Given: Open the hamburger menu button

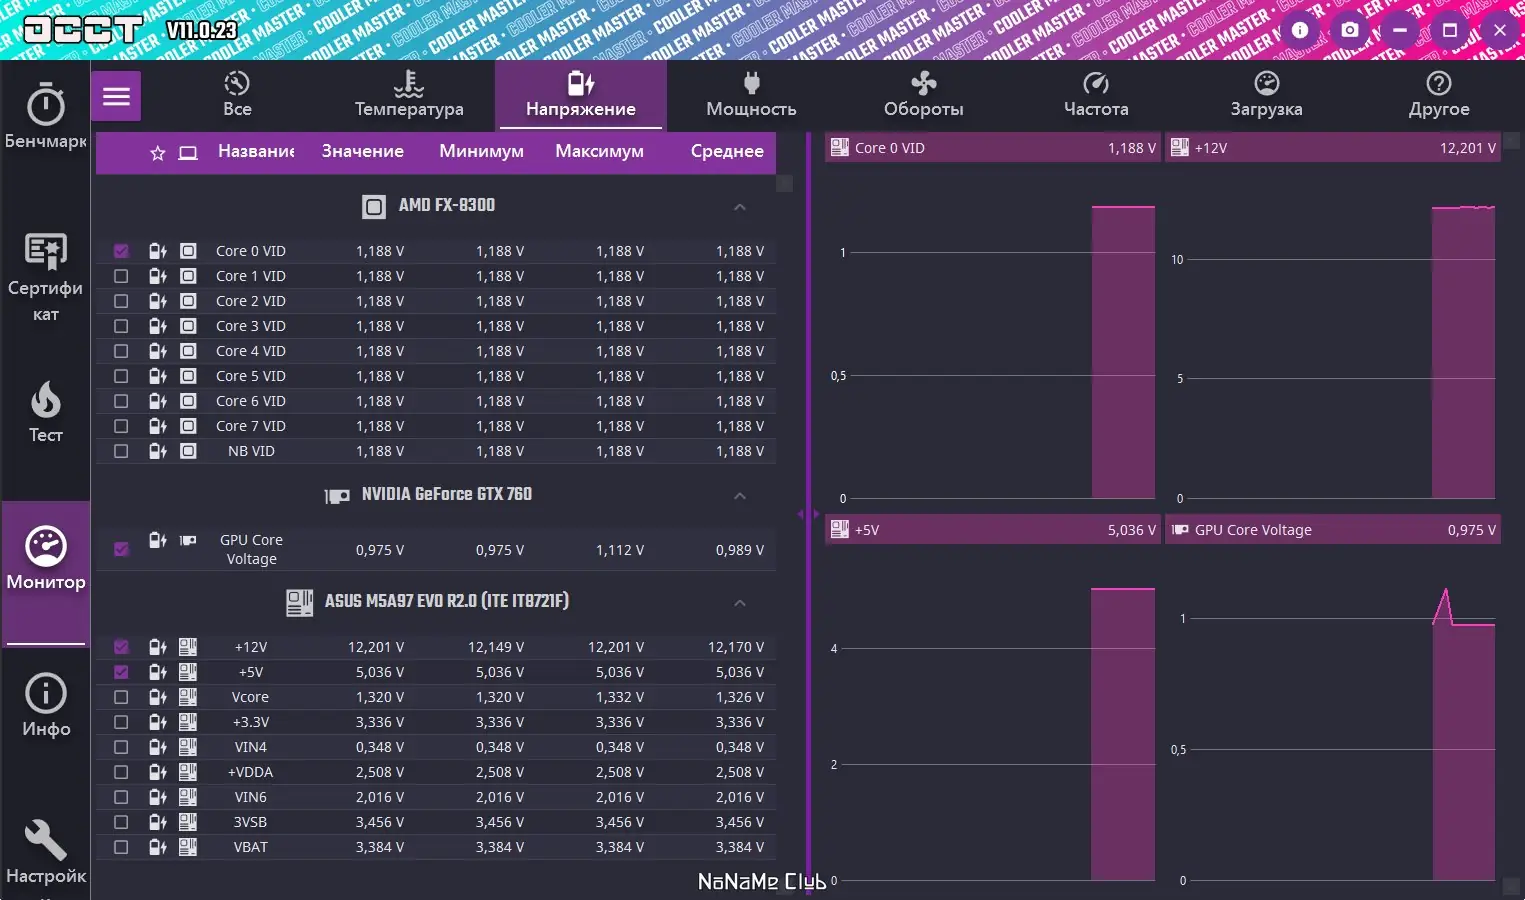Looking at the screenshot, I should (117, 97).
